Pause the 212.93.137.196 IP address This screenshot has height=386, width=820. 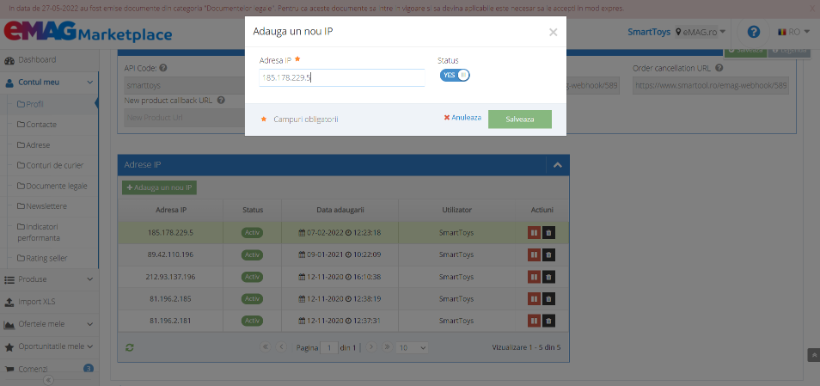click(x=533, y=277)
